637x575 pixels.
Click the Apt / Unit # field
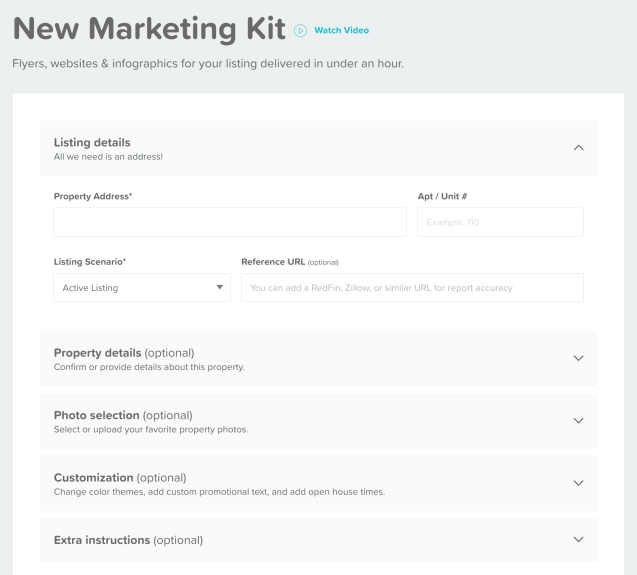click(x=500, y=222)
